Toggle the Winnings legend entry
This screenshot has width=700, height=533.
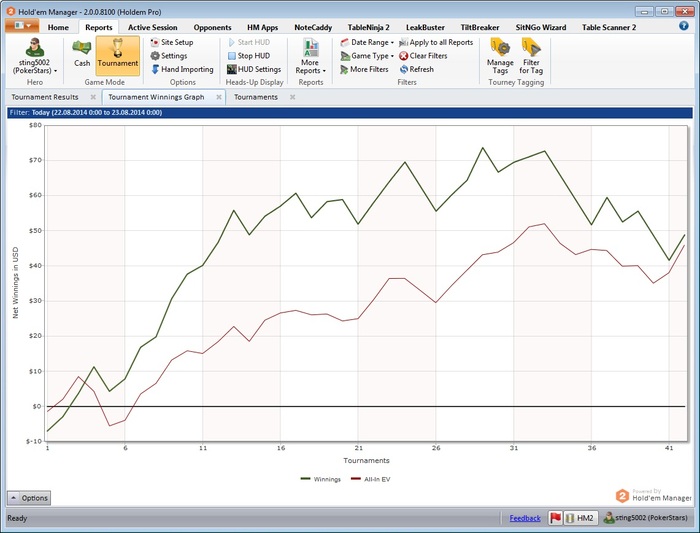pos(321,479)
